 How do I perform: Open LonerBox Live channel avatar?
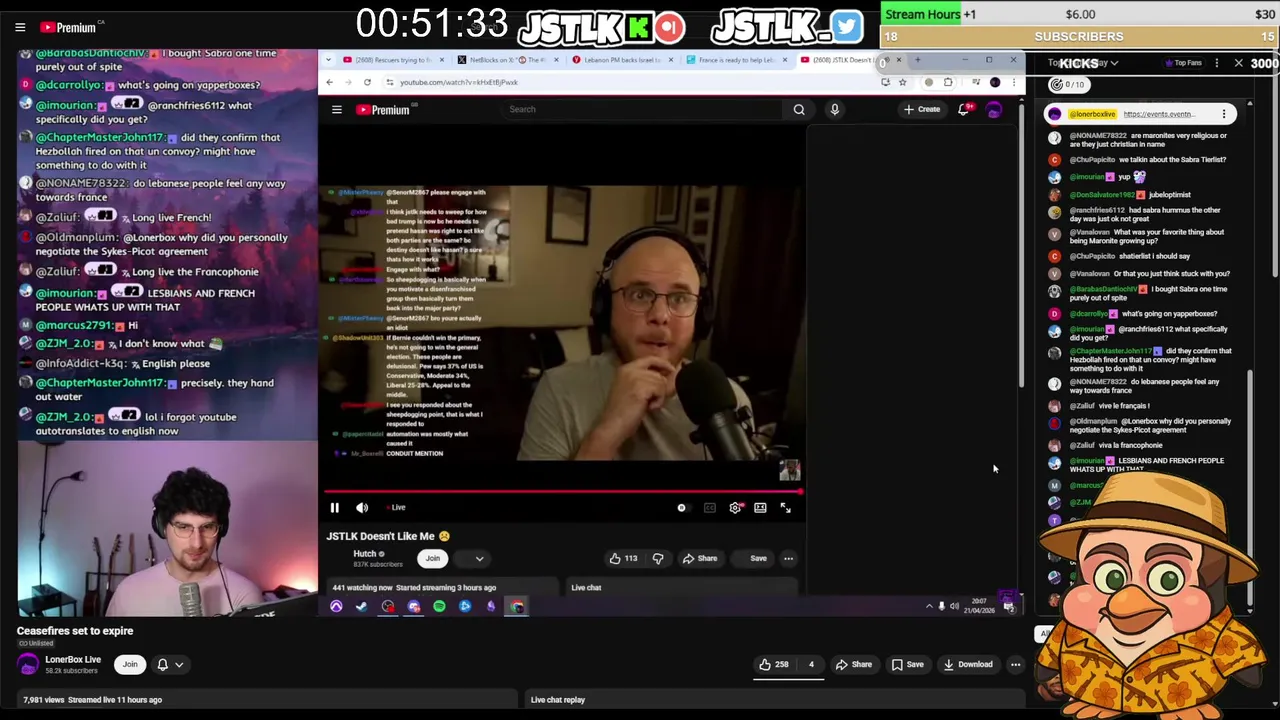click(28, 664)
